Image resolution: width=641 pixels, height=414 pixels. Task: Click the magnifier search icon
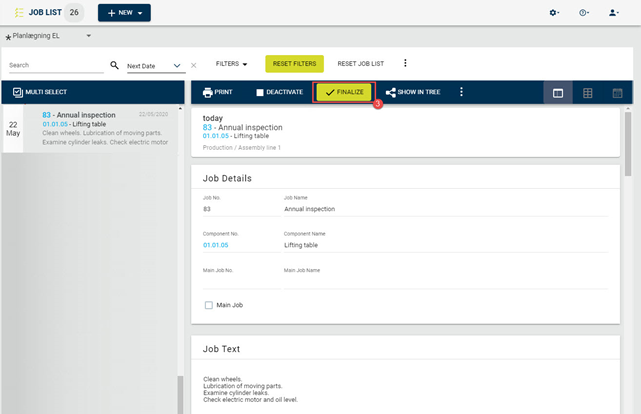114,65
